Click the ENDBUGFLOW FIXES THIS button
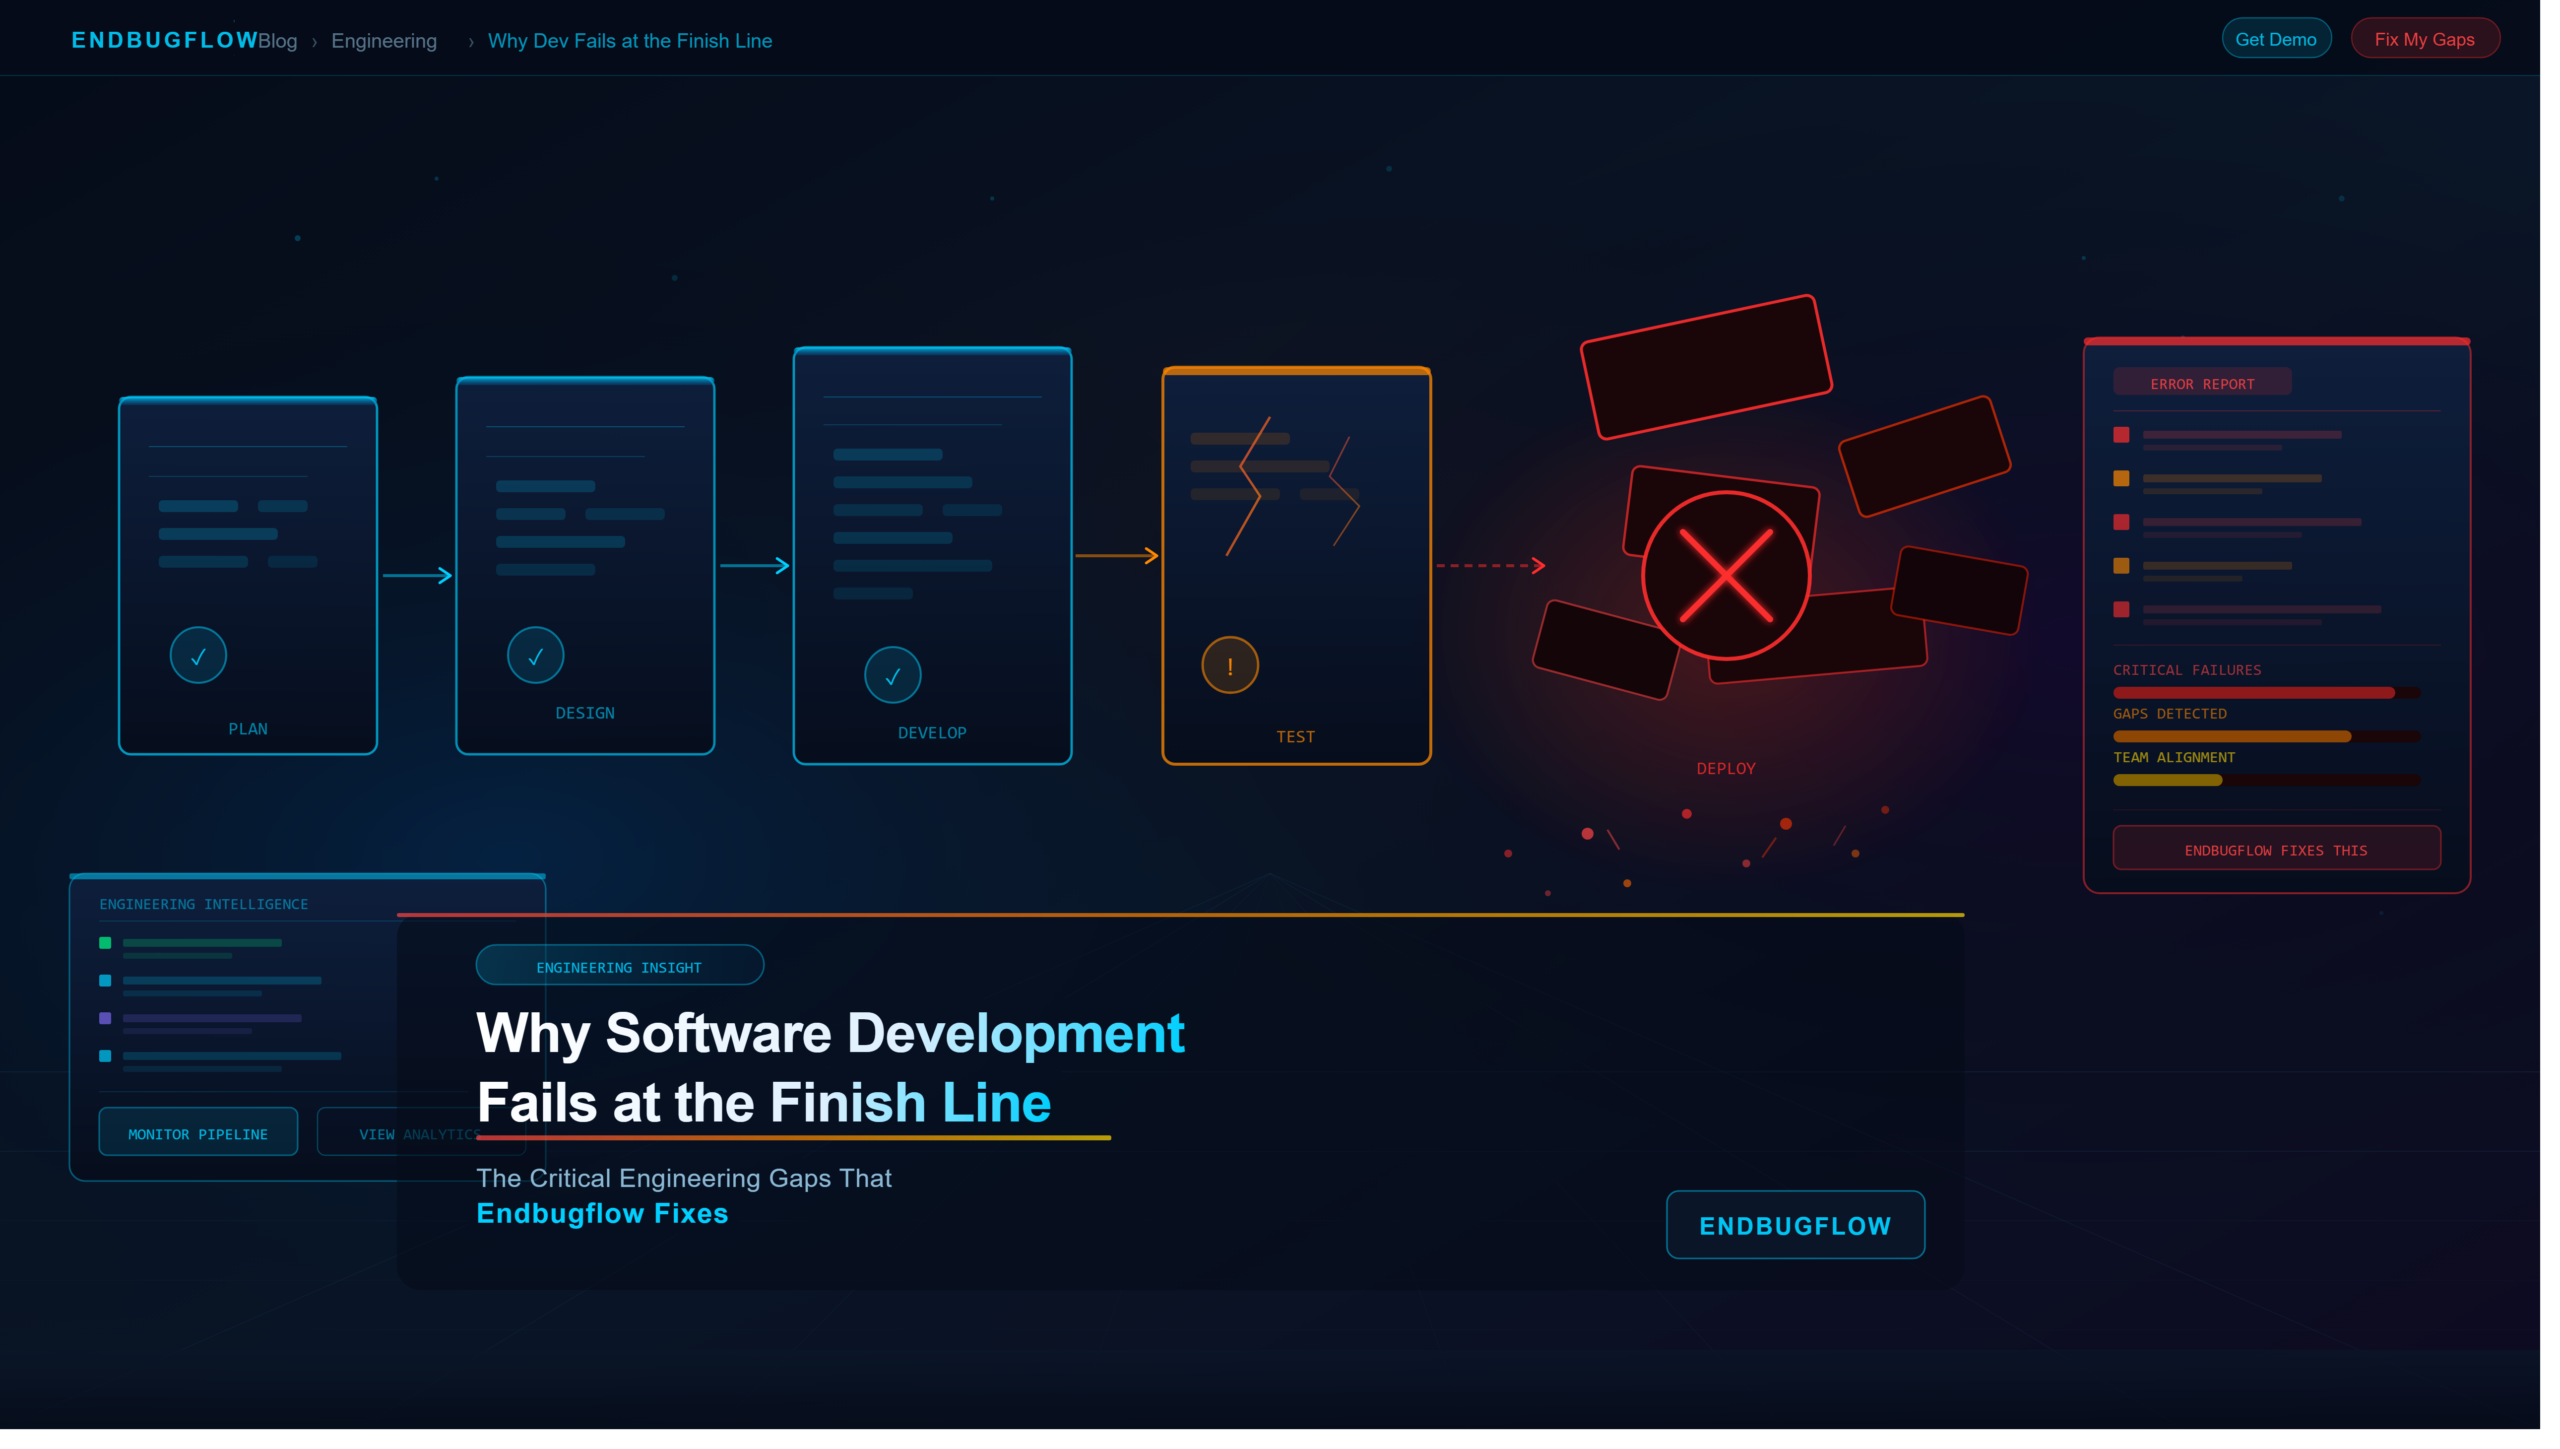The width and height of the screenshot is (2560, 1449). (x=2276, y=848)
